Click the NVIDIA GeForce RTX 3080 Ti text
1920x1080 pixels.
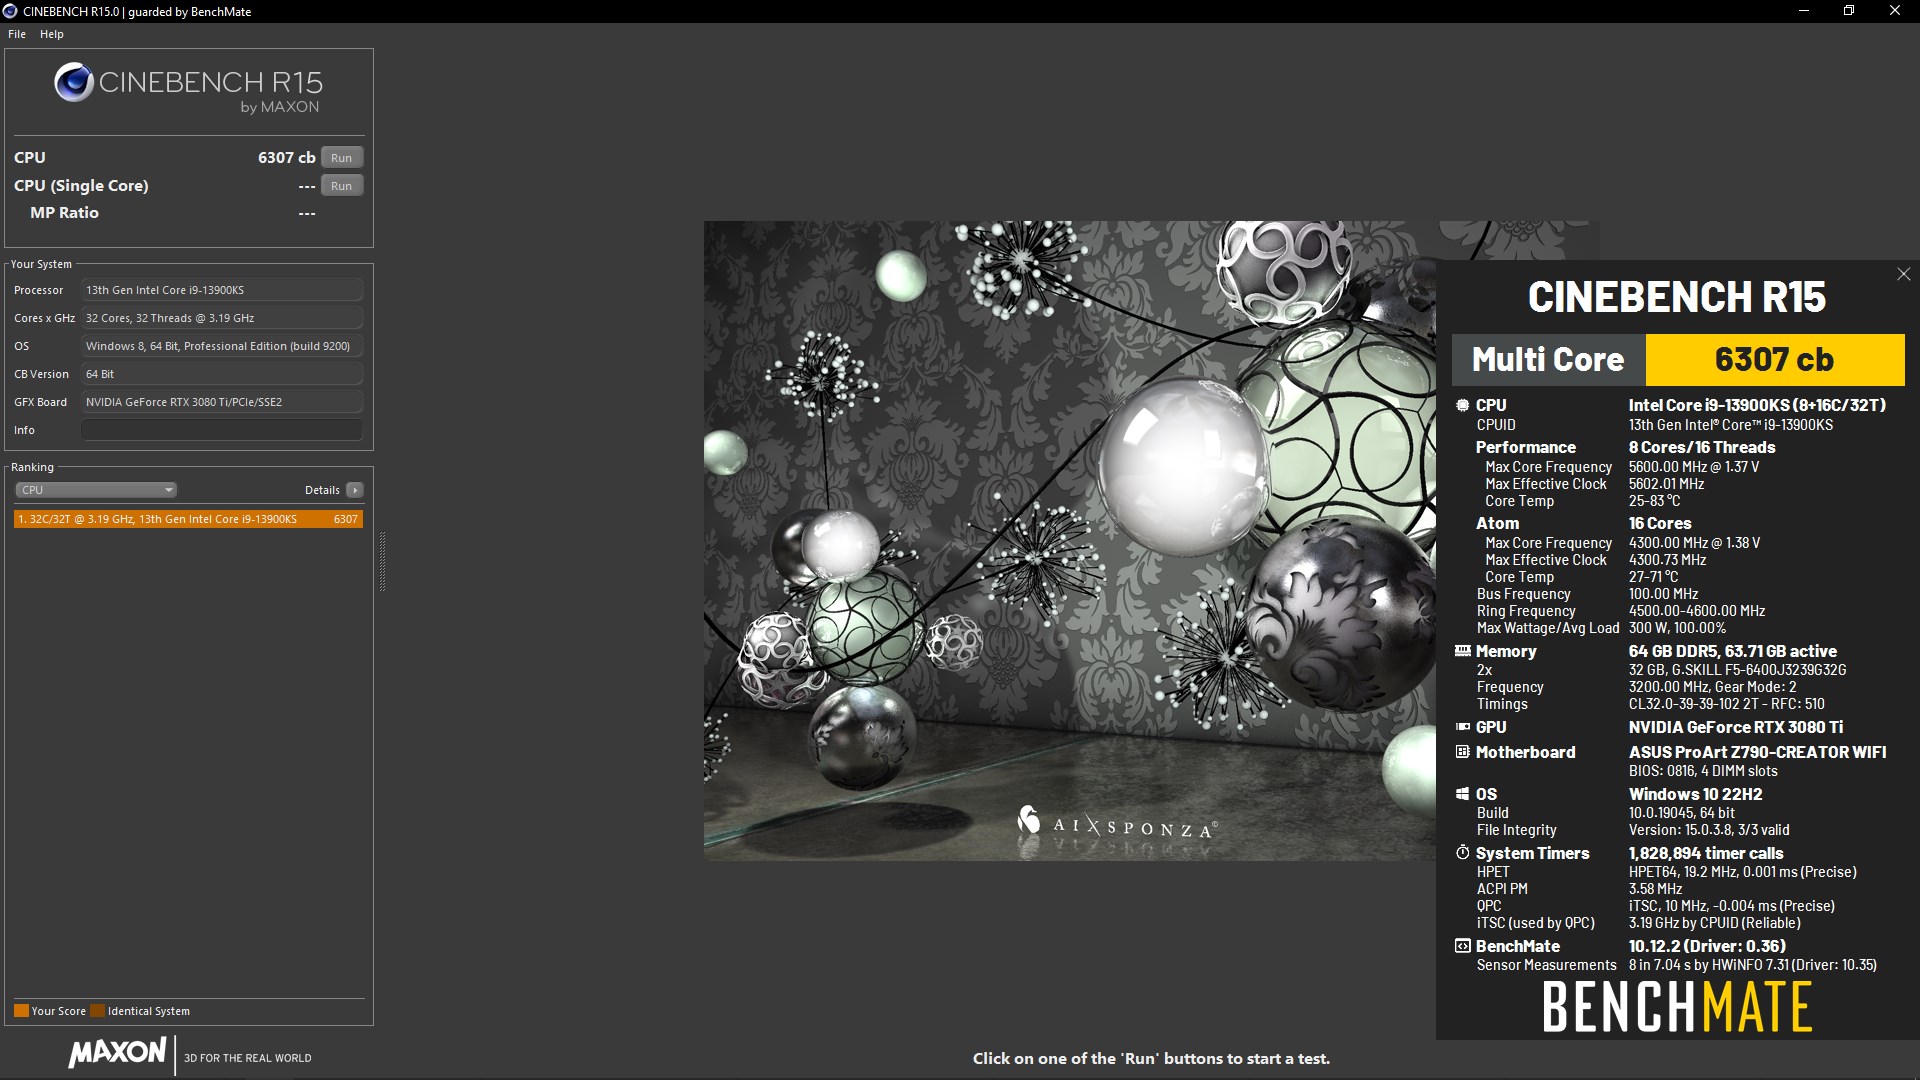coord(1735,727)
